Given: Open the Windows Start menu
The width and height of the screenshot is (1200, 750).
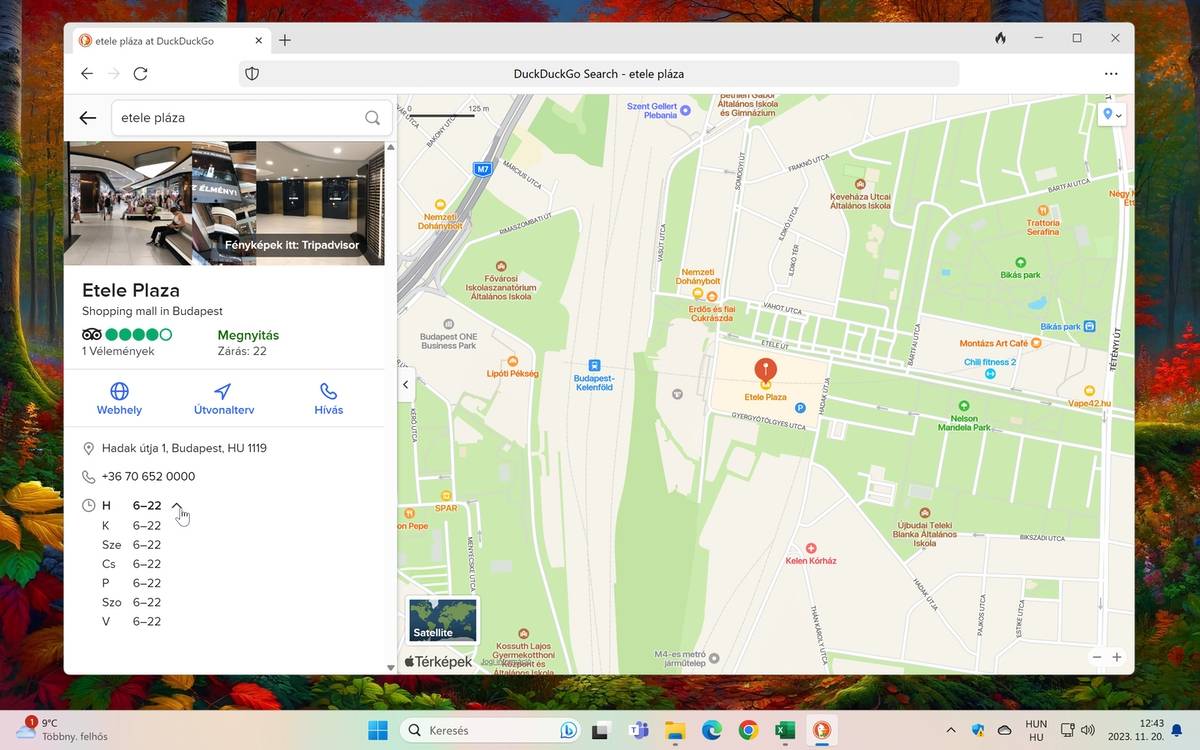Looking at the screenshot, I should [377, 730].
